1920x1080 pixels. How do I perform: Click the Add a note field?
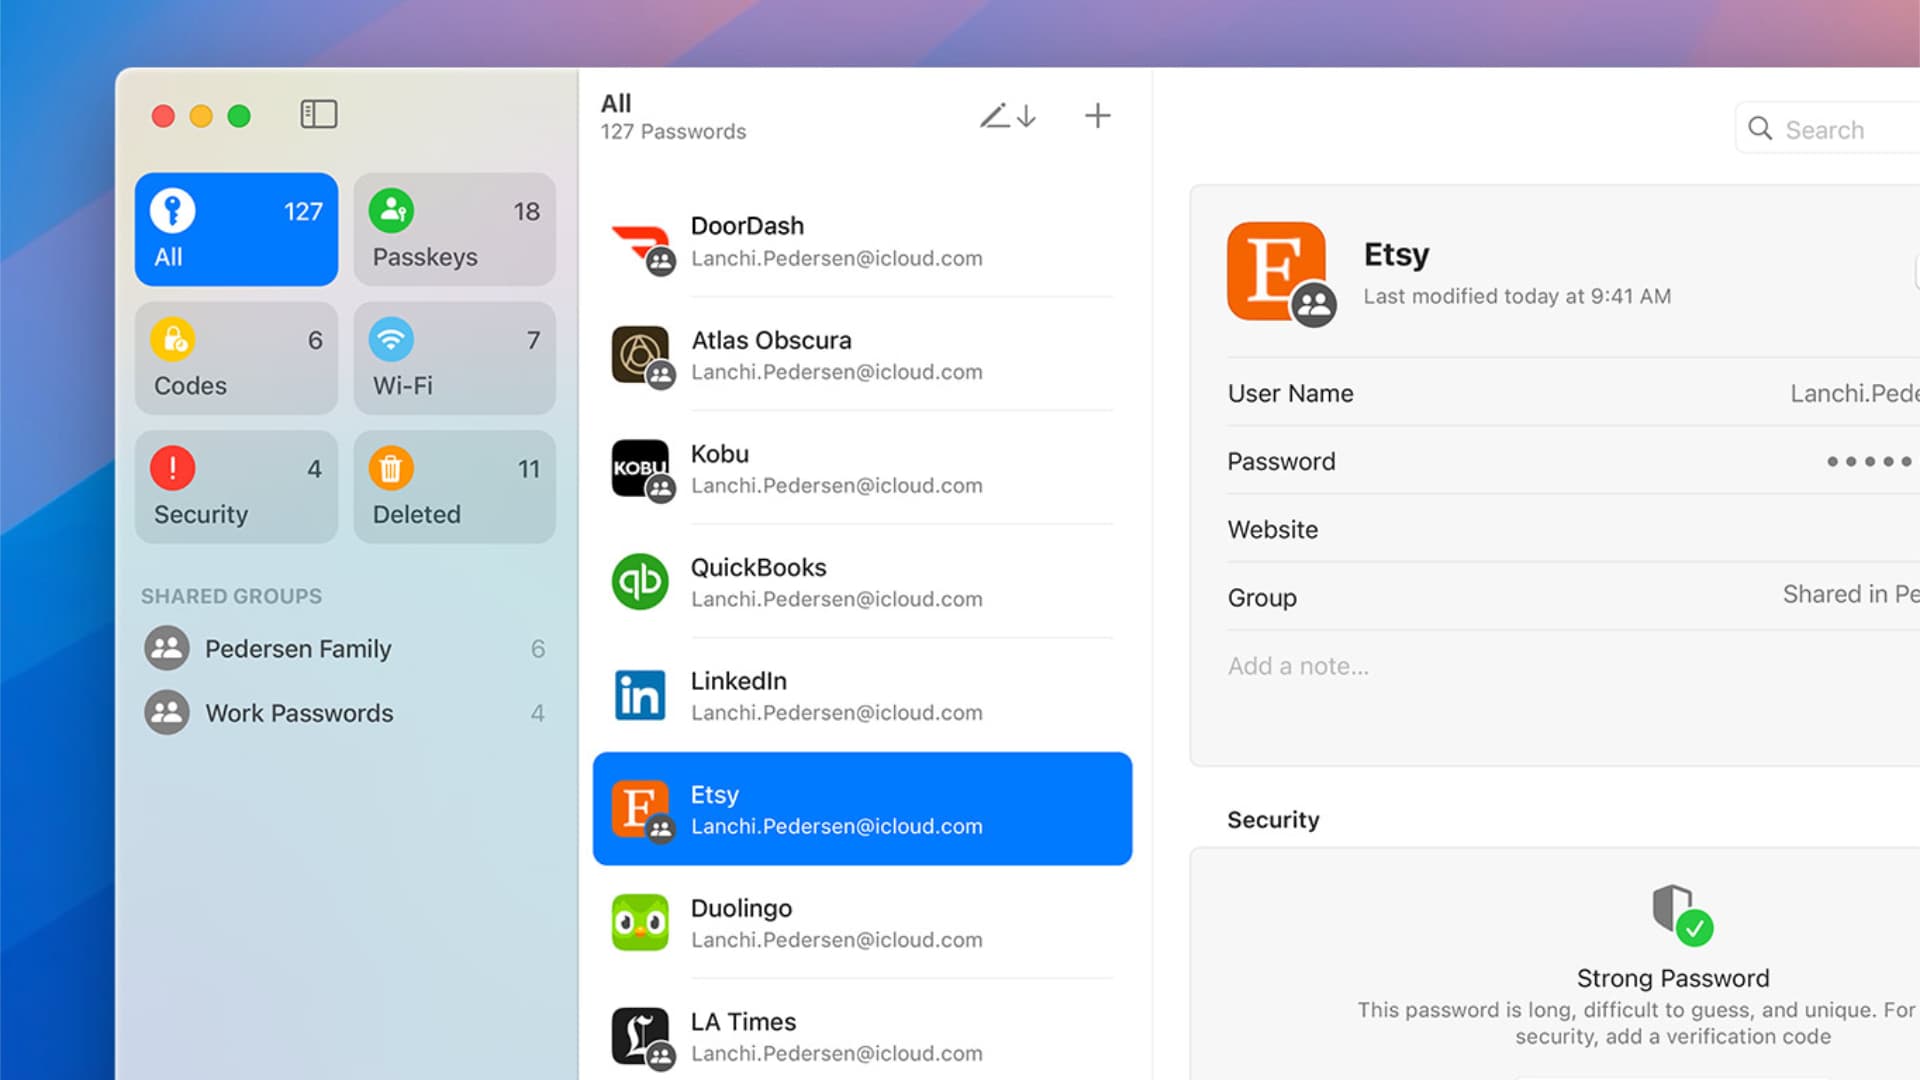1298,666
